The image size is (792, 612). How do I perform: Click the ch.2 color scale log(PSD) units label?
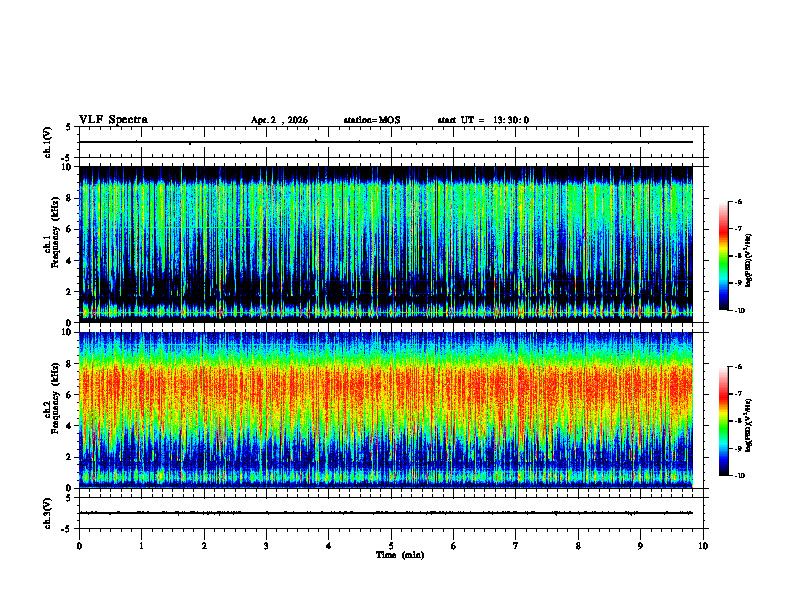tap(748, 425)
